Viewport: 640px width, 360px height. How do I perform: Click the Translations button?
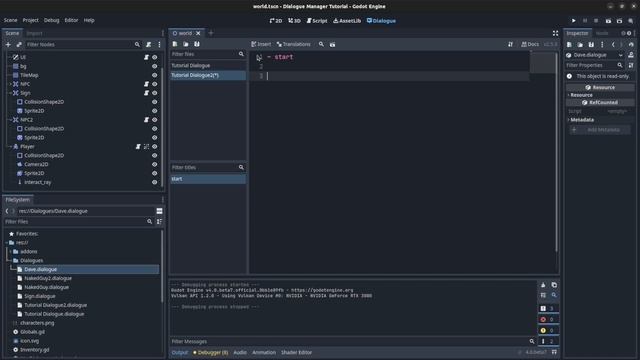293,44
